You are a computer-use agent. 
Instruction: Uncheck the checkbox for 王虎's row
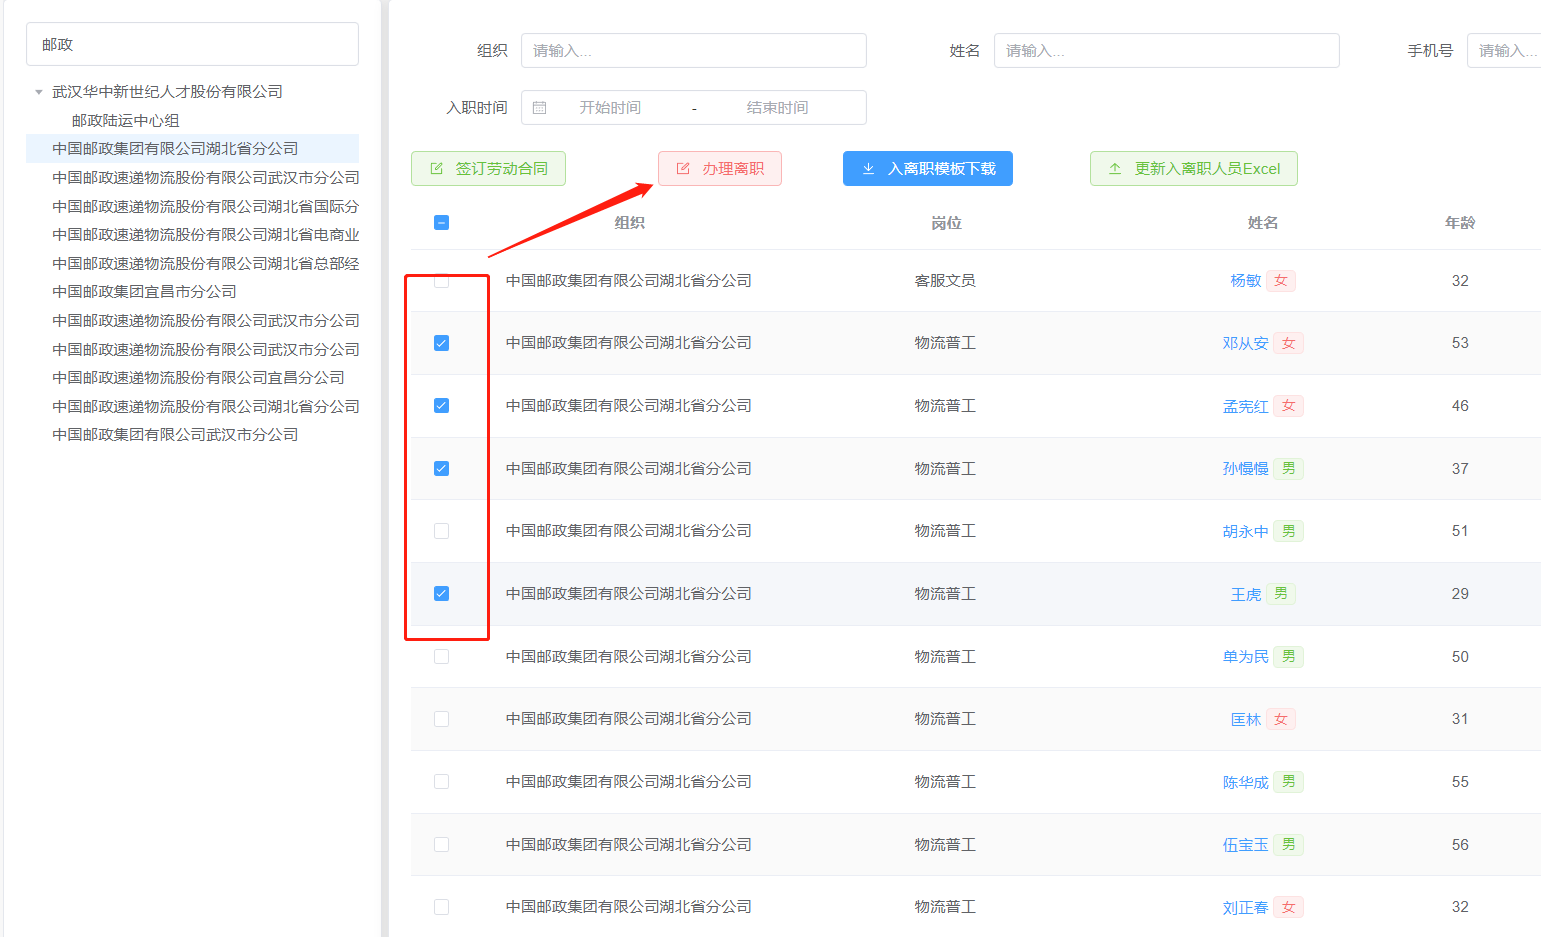pos(441,594)
